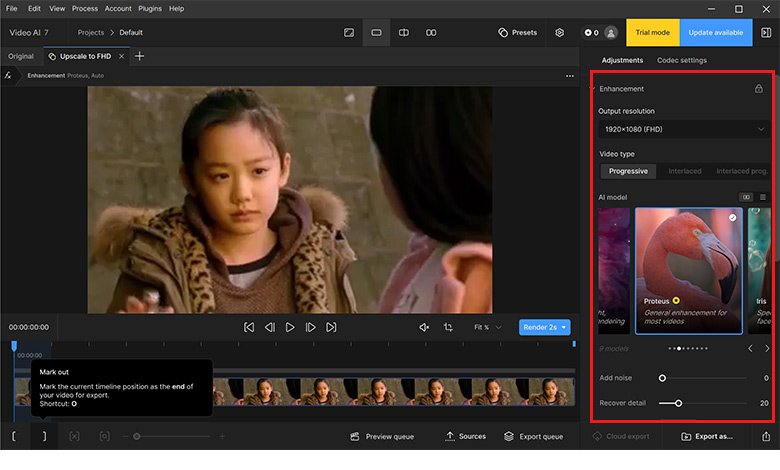This screenshot has width=780, height=470.
Task: Click the Mark in bracket icon
Action: [13, 436]
